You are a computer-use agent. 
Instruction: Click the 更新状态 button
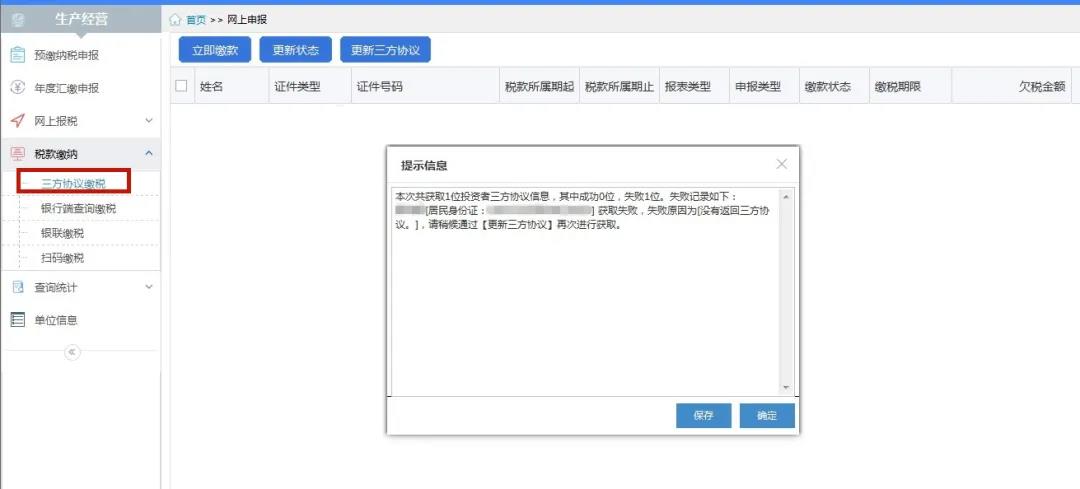coord(295,50)
